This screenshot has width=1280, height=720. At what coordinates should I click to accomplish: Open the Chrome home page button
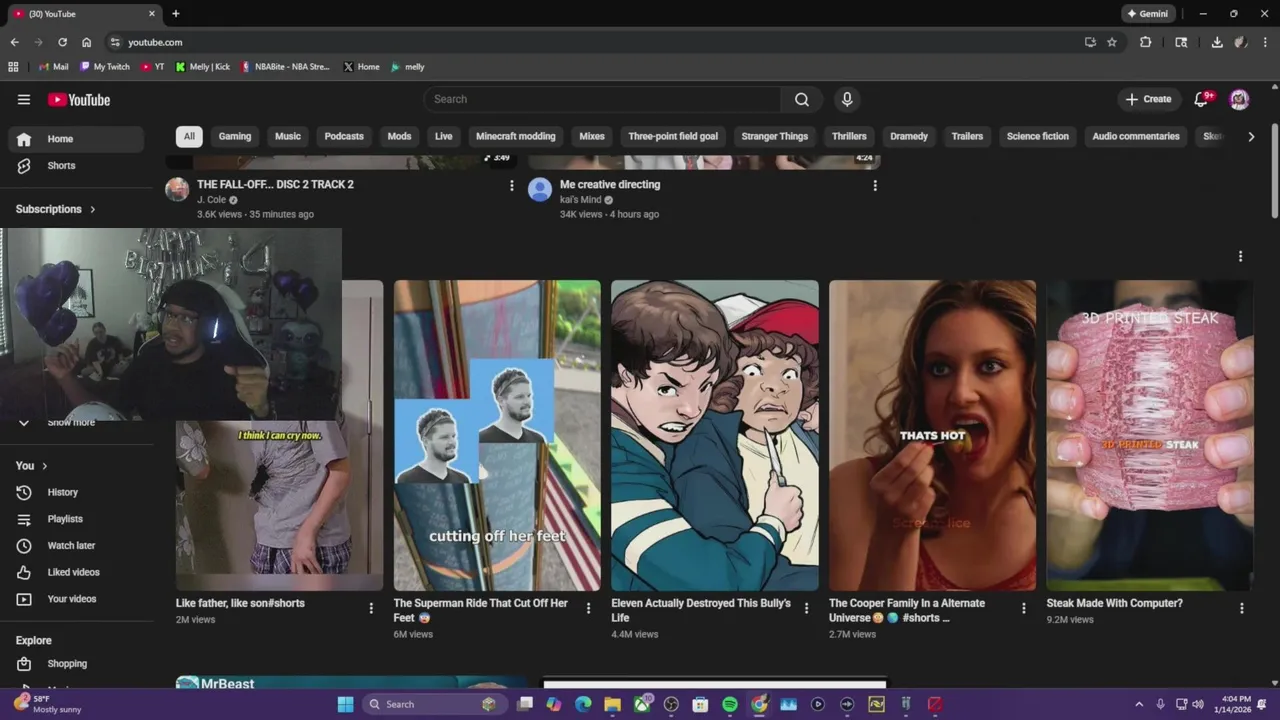pyautogui.click(x=86, y=42)
